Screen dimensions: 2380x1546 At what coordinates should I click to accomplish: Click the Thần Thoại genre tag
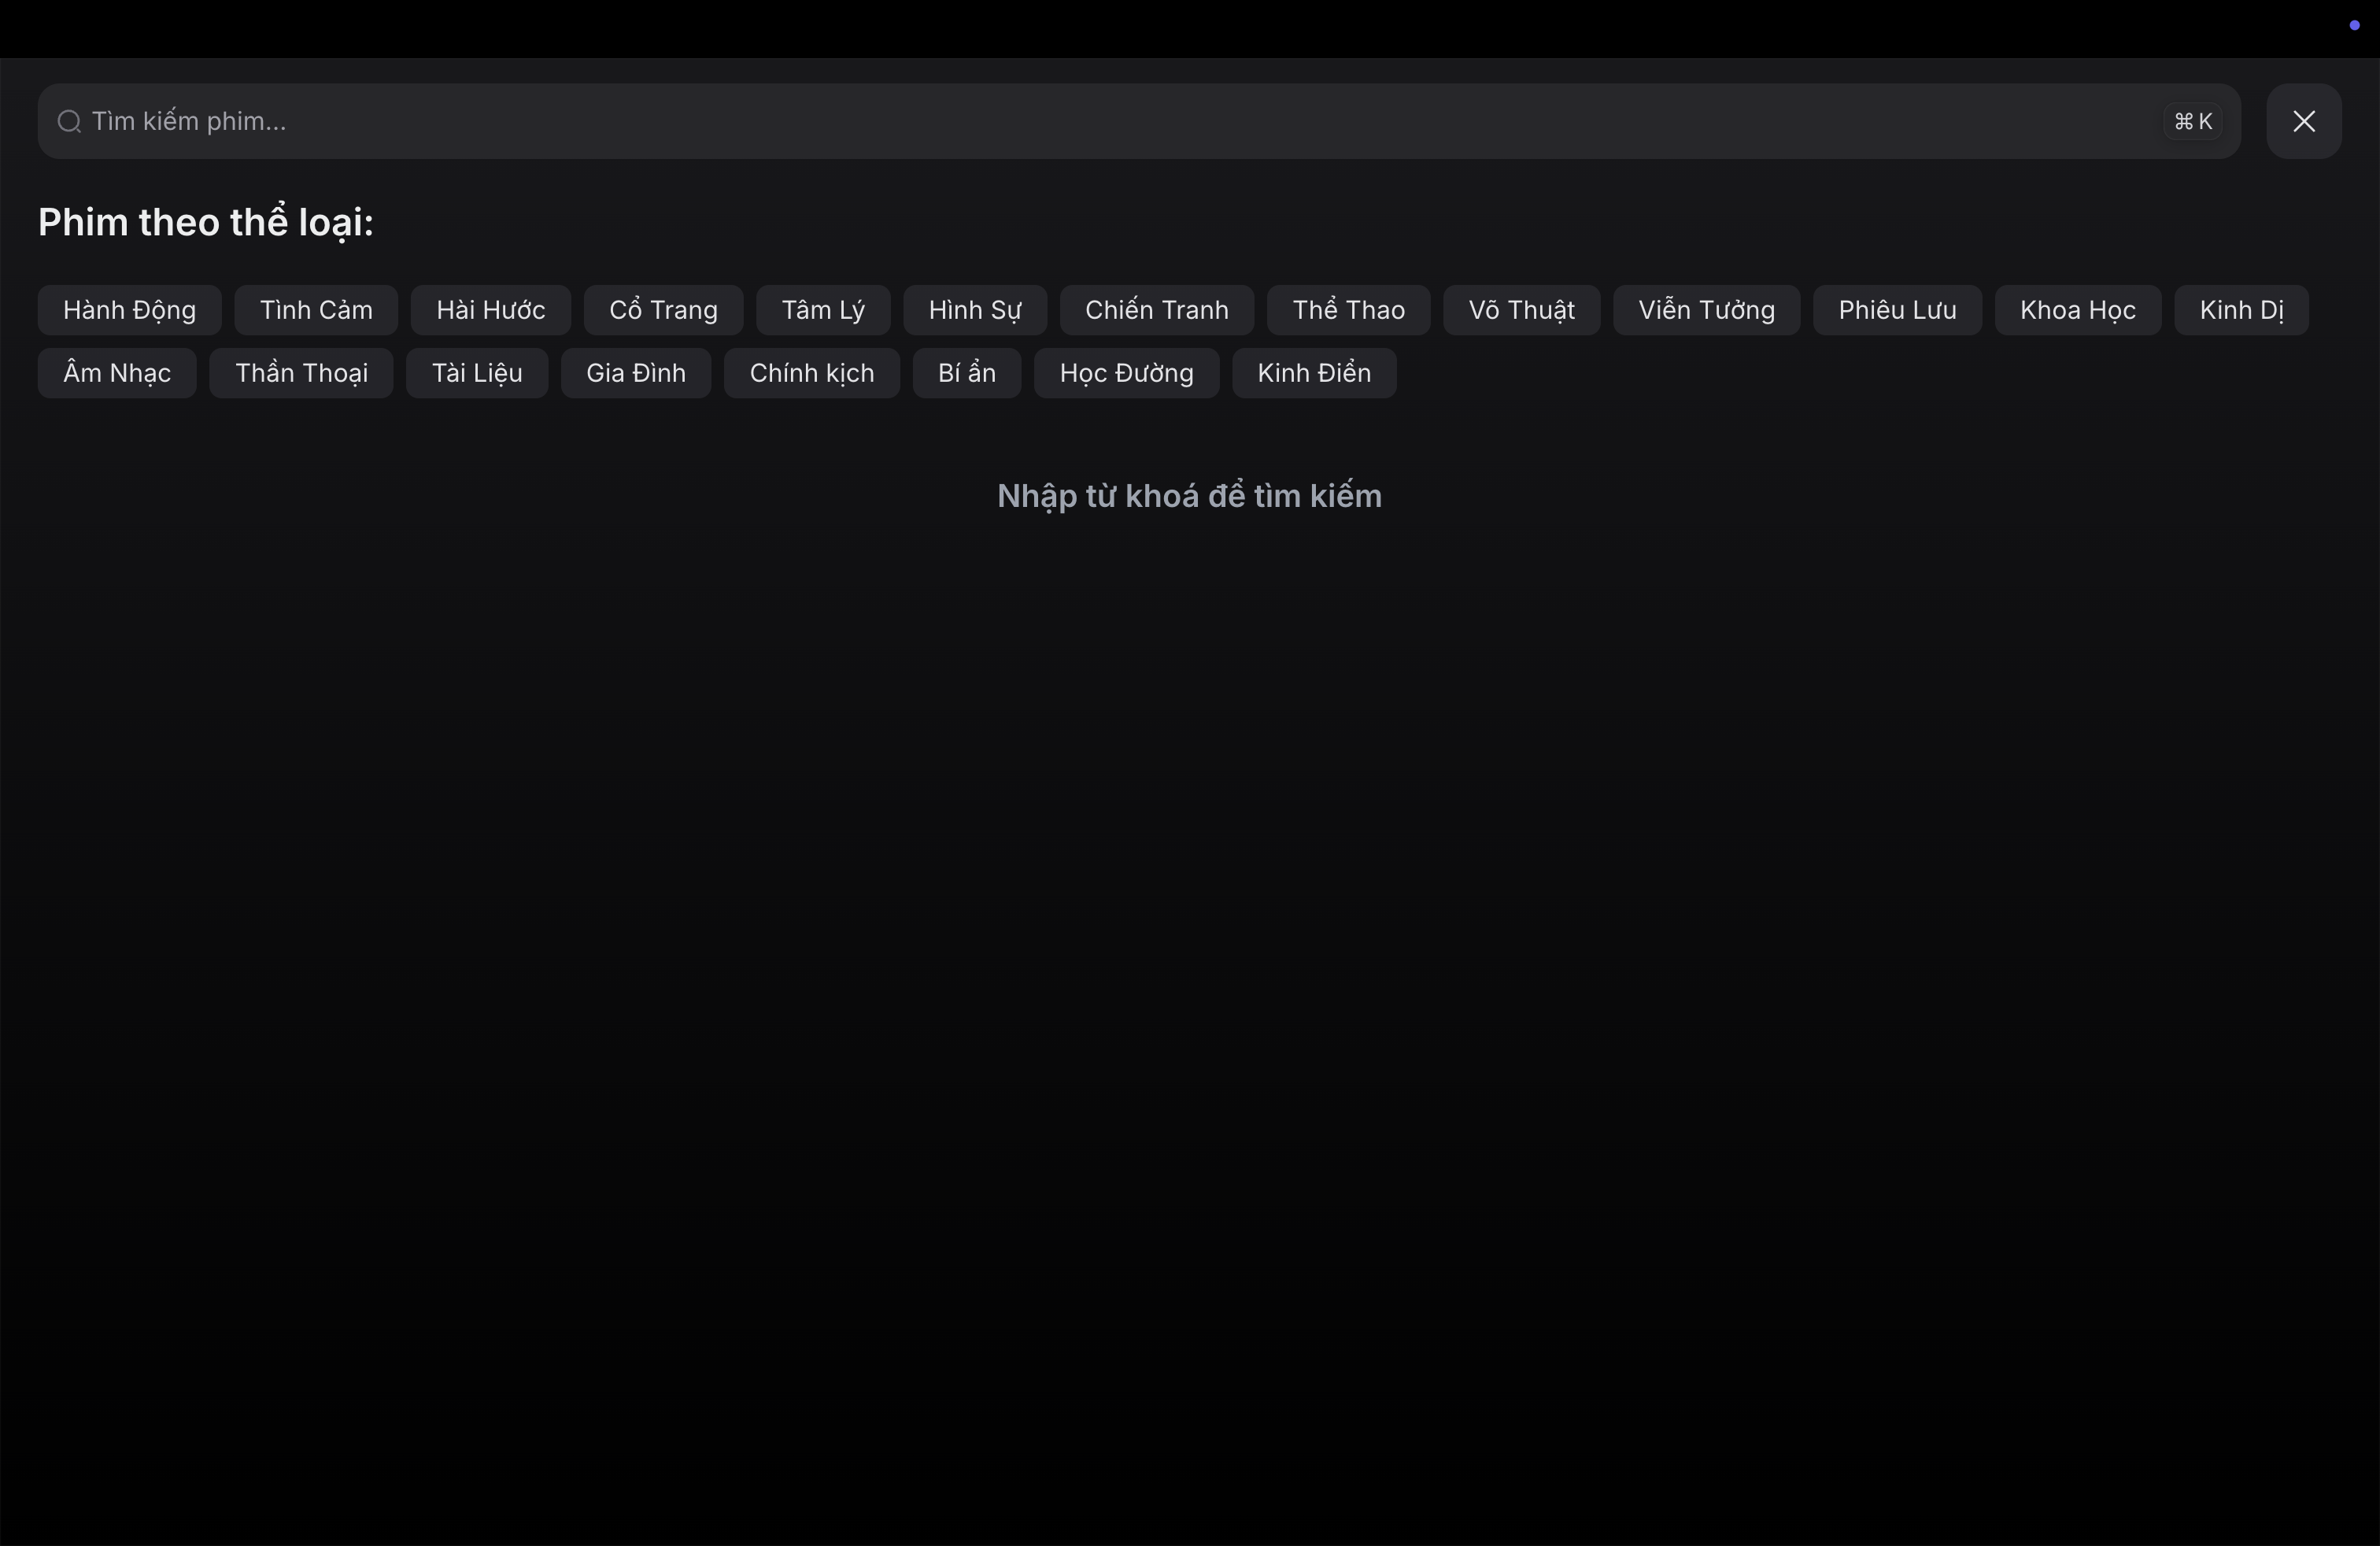[301, 373]
